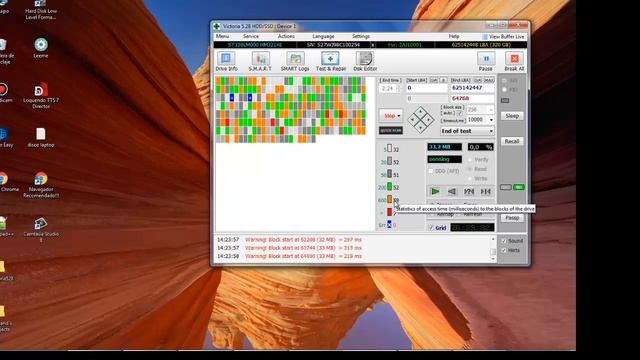Toggle the auto block size checkbox
640x360 pixels.
coord(460,113)
